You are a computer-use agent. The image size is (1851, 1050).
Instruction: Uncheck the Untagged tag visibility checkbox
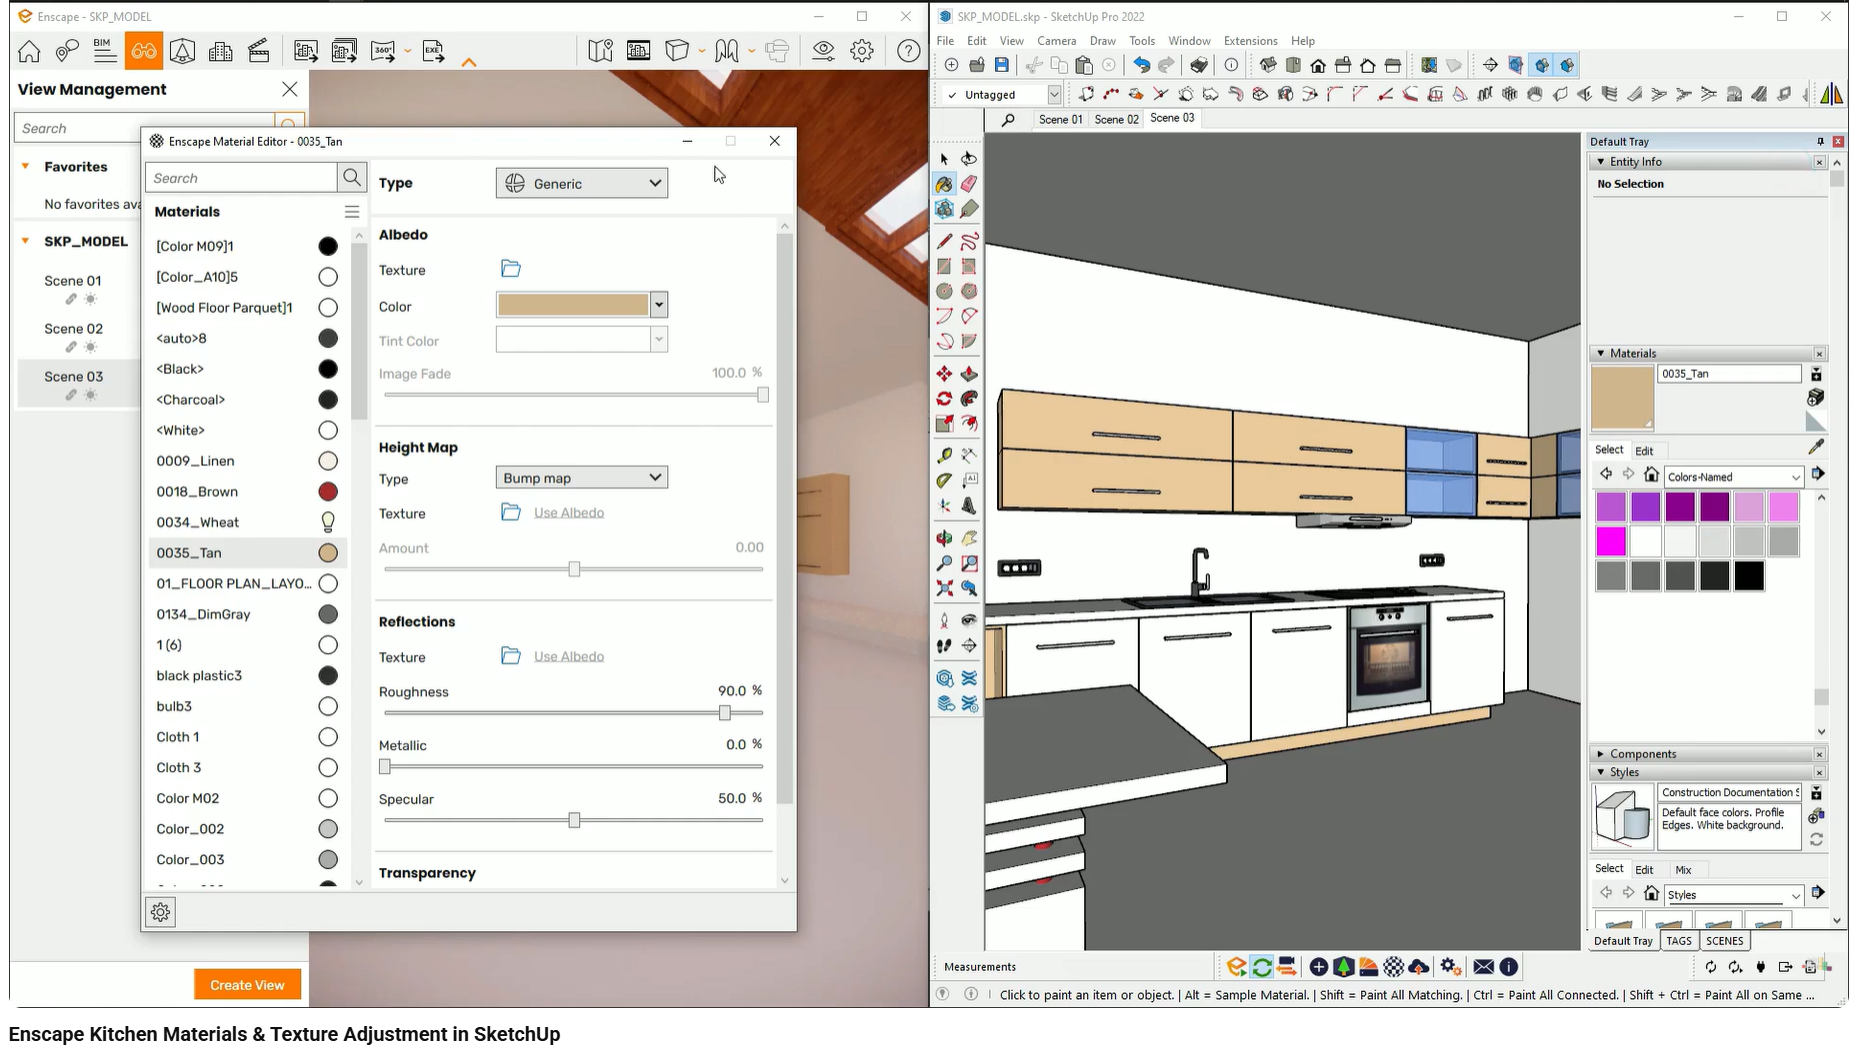[x=953, y=94]
